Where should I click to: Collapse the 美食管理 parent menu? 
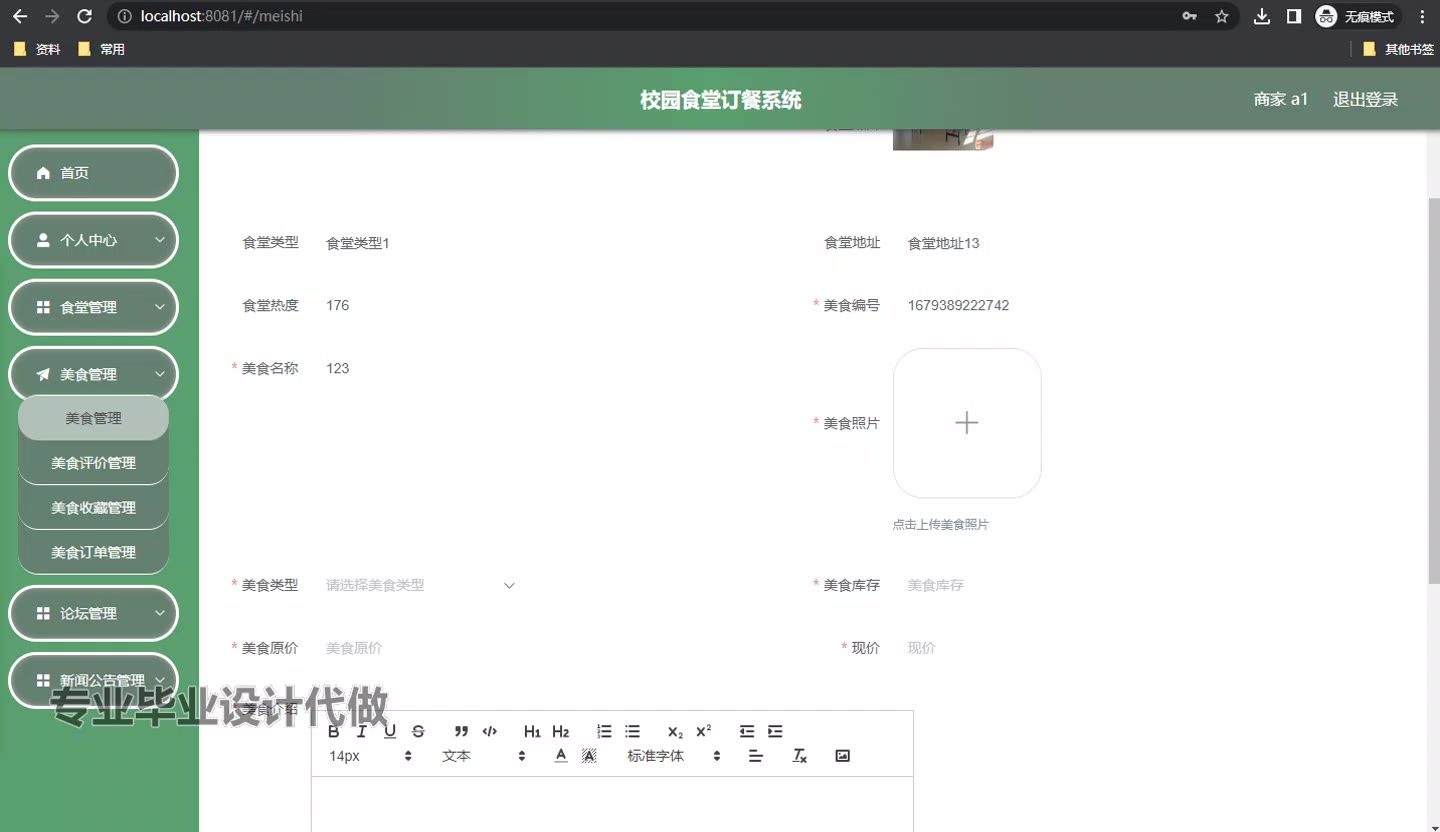[93, 374]
